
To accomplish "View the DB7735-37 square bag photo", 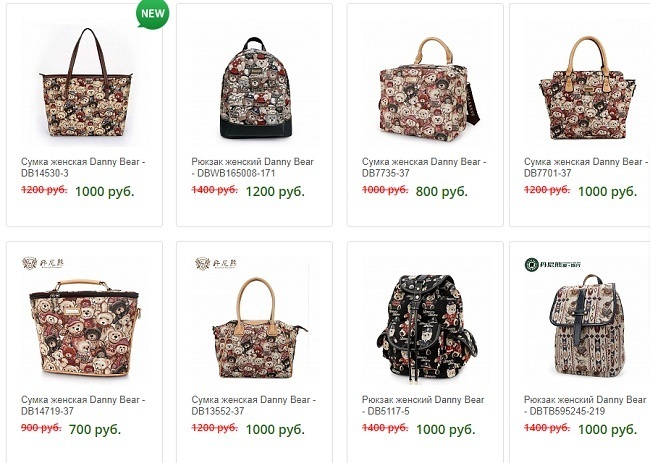I will point(423,88).
